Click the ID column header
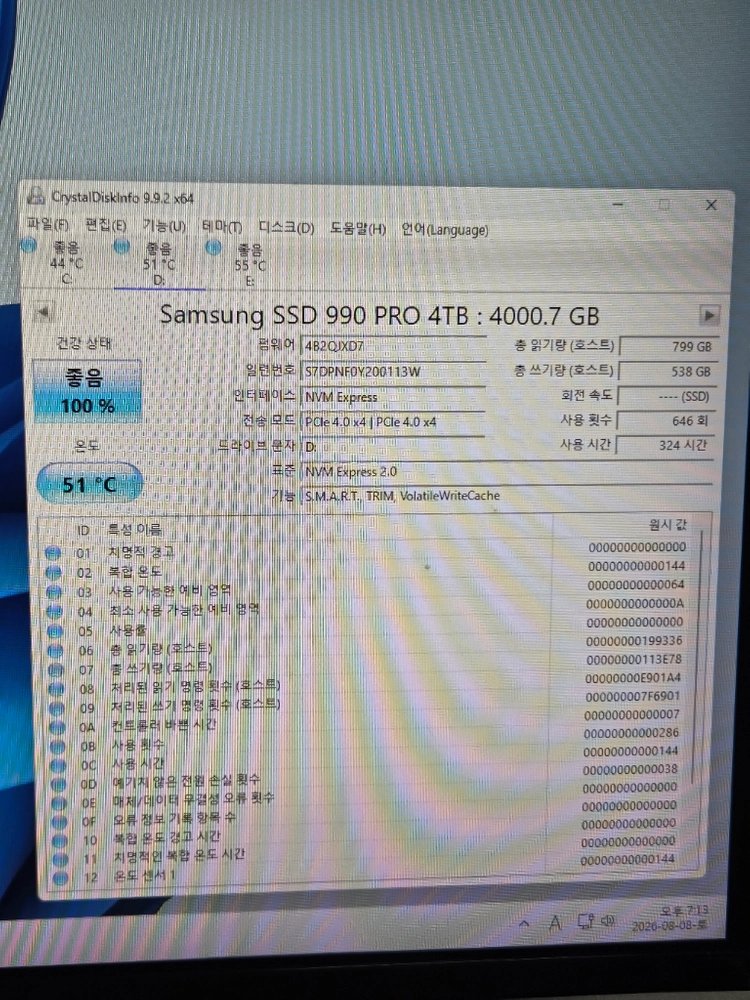The height and width of the screenshot is (1000, 750). click(x=83, y=530)
